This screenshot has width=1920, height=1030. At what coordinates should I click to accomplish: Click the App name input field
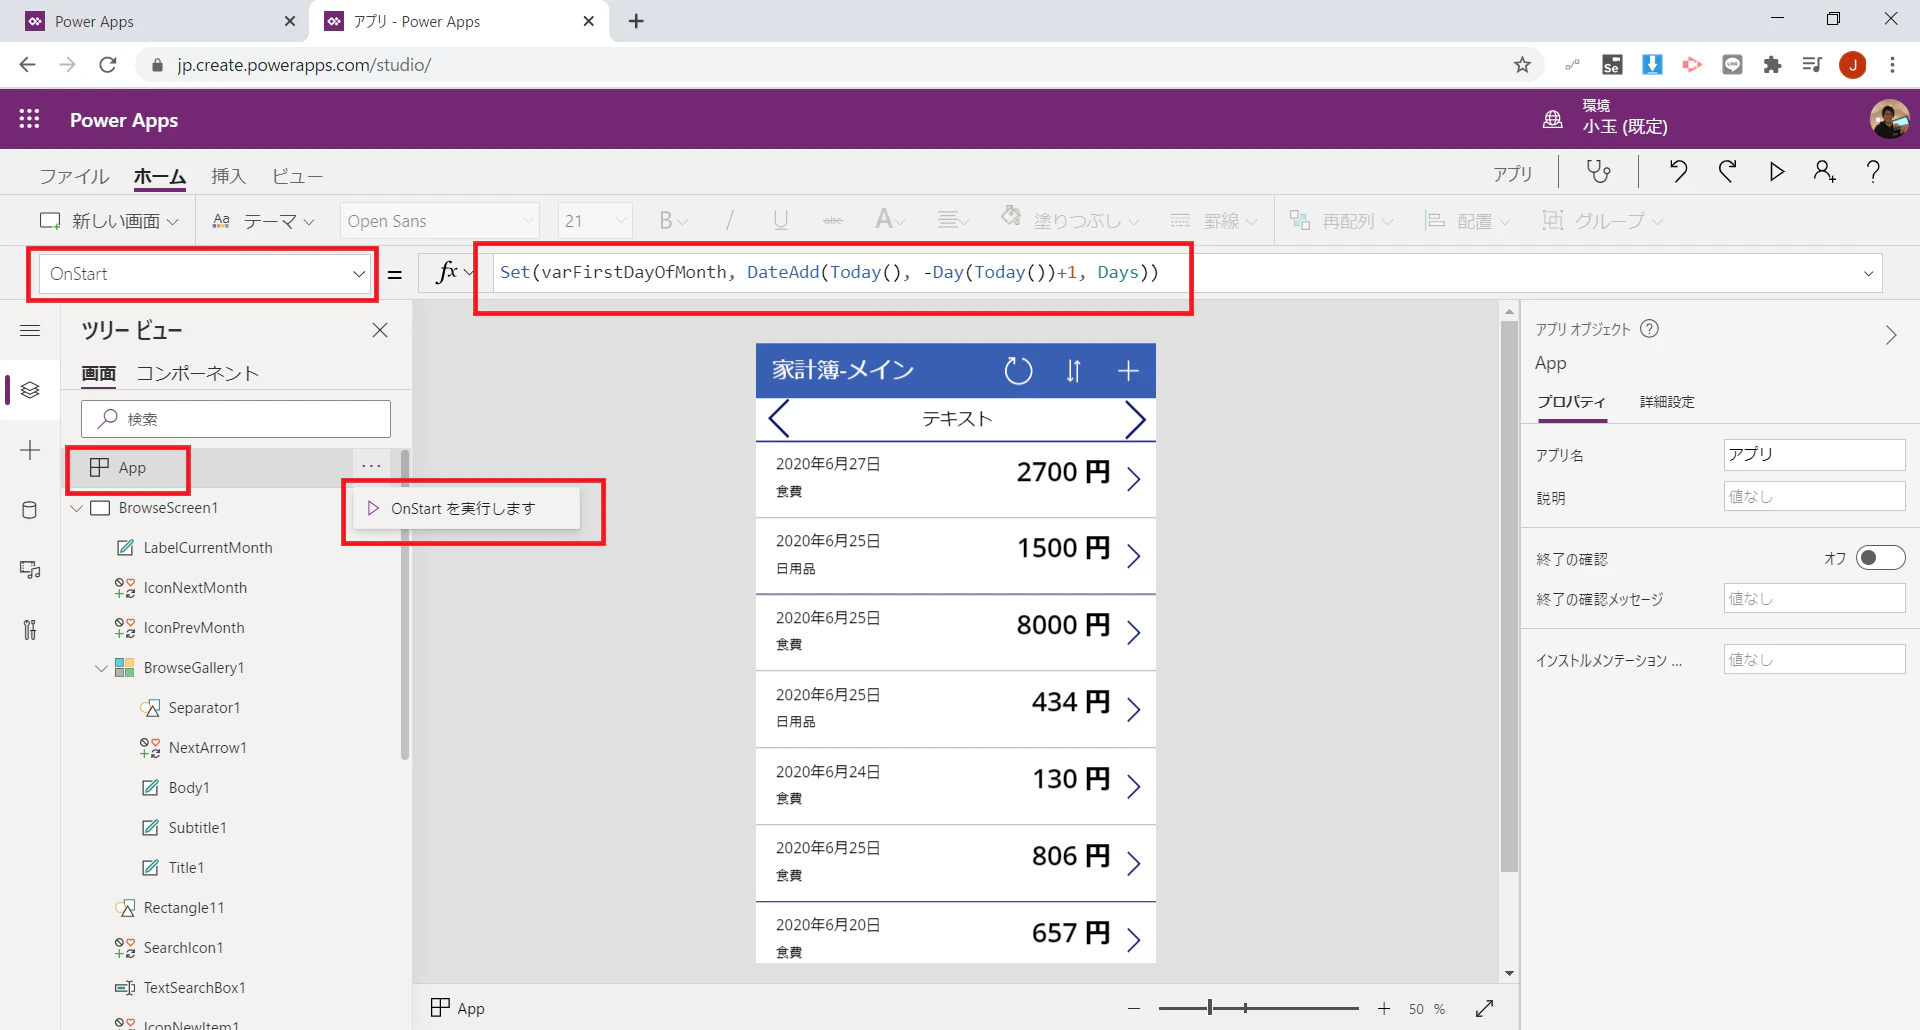[1814, 454]
